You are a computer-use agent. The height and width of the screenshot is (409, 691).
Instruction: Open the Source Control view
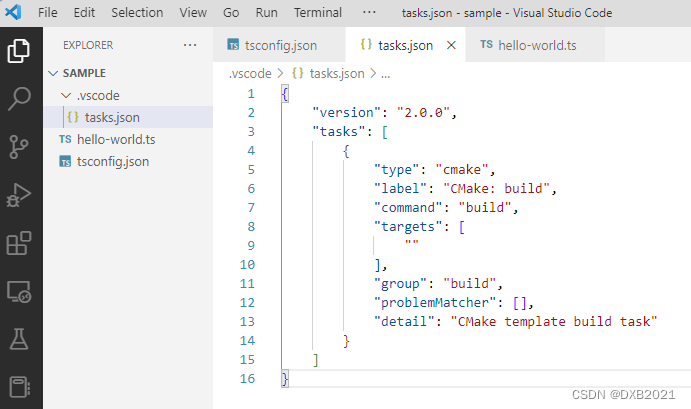tap(19, 147)
